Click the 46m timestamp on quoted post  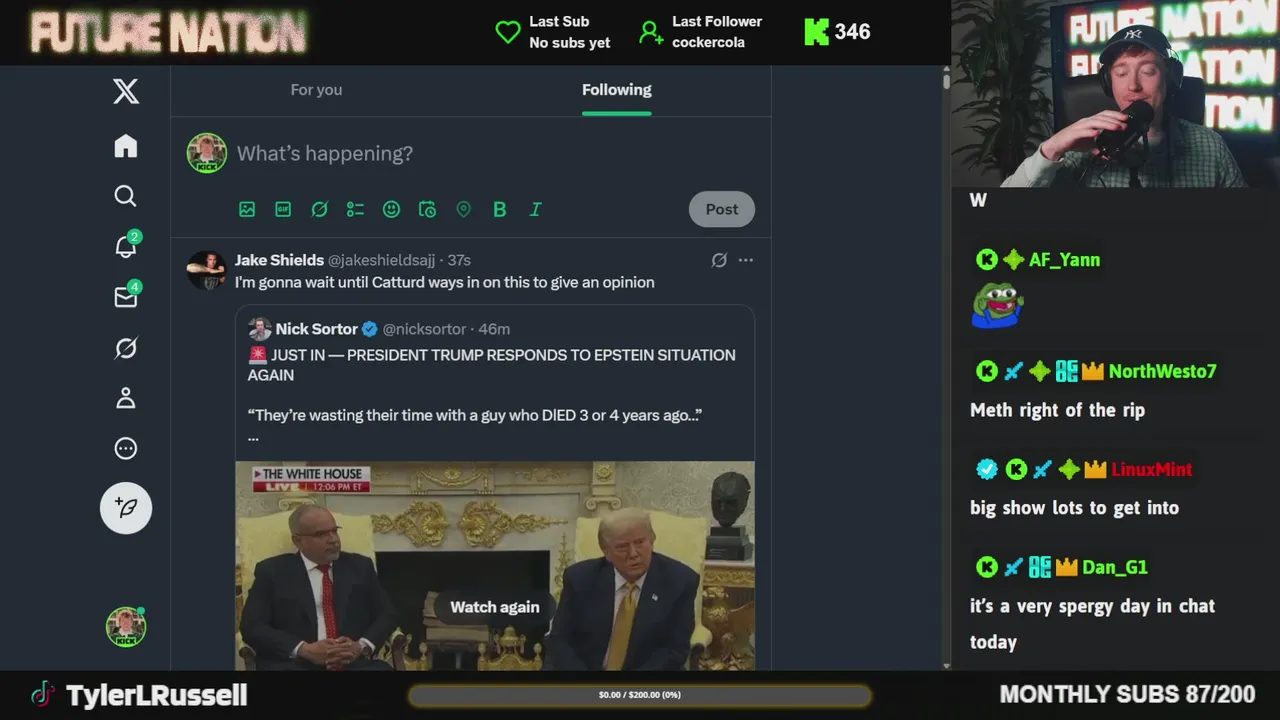coord(494,329)
